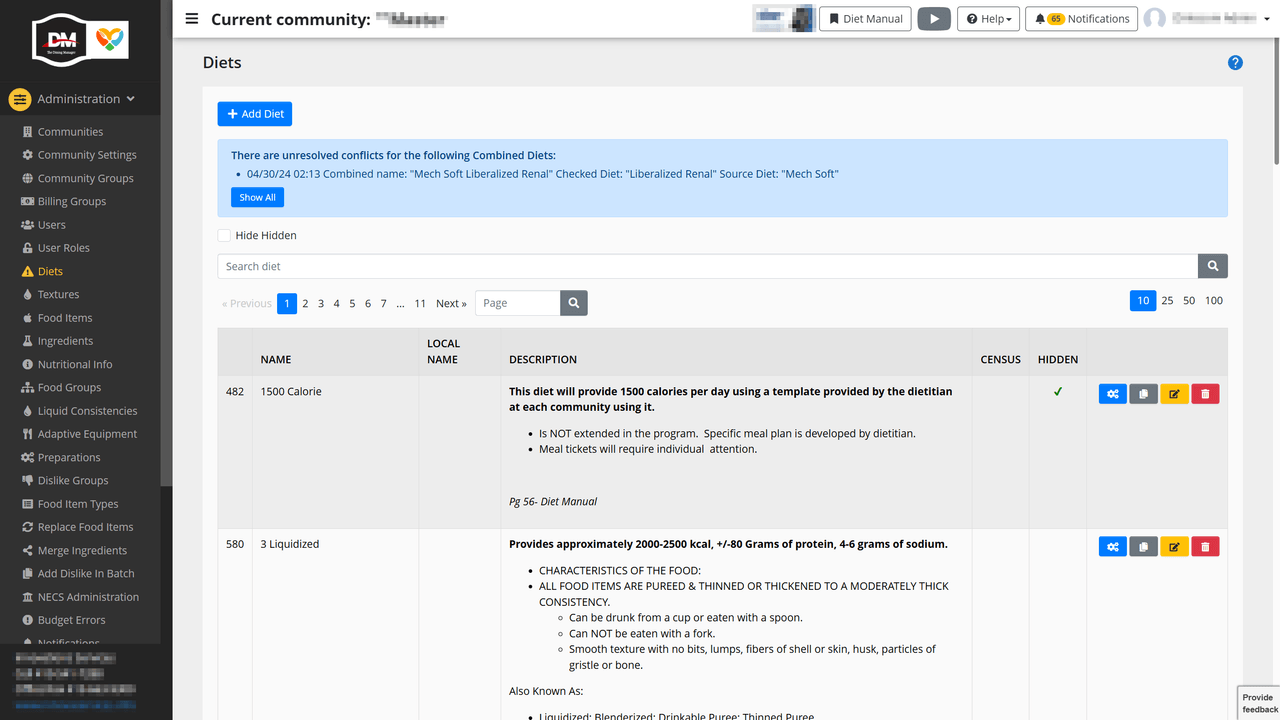The image size is (1280, 720).
Task: Show 50 items per page
Action: tap(1189, 300)
